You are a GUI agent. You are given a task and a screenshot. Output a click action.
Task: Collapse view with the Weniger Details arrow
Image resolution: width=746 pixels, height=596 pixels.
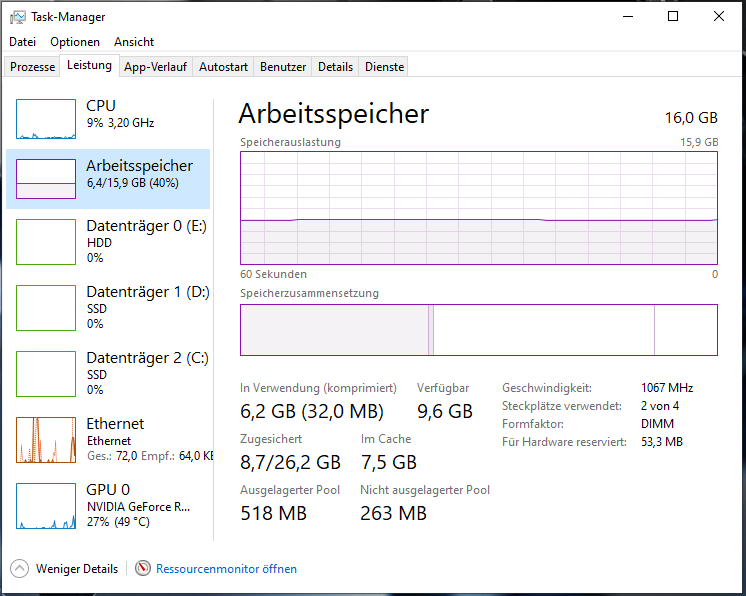[x=20, y=569]
